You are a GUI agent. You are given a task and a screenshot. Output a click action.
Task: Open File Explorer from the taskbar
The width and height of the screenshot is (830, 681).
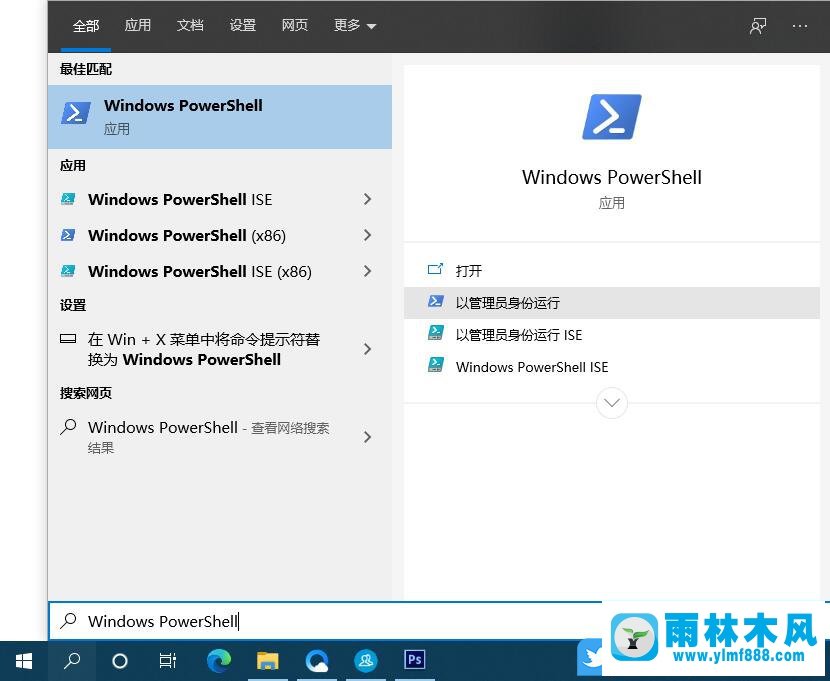pyautogui.click(x=268, y=661)
